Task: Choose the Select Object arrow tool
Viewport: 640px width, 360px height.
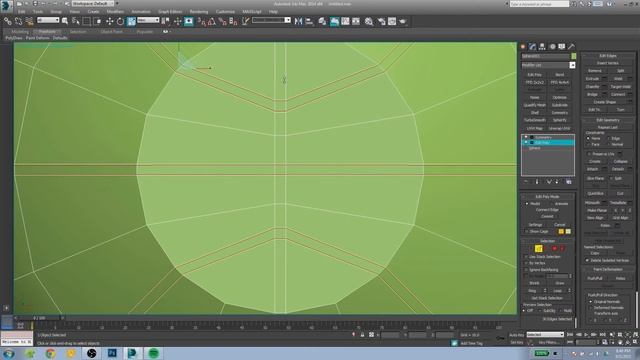Action: [x=65, y=21]
